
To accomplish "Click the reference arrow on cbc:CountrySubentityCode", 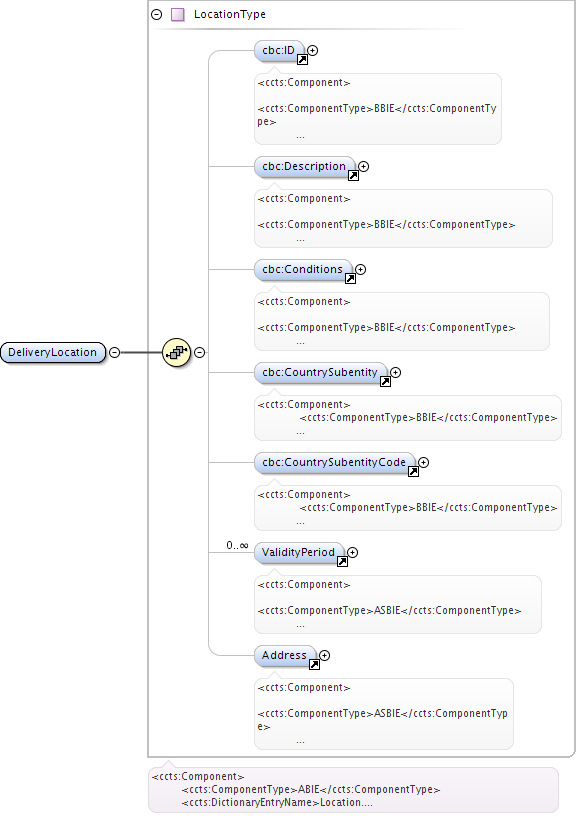I will pos(414,472).
